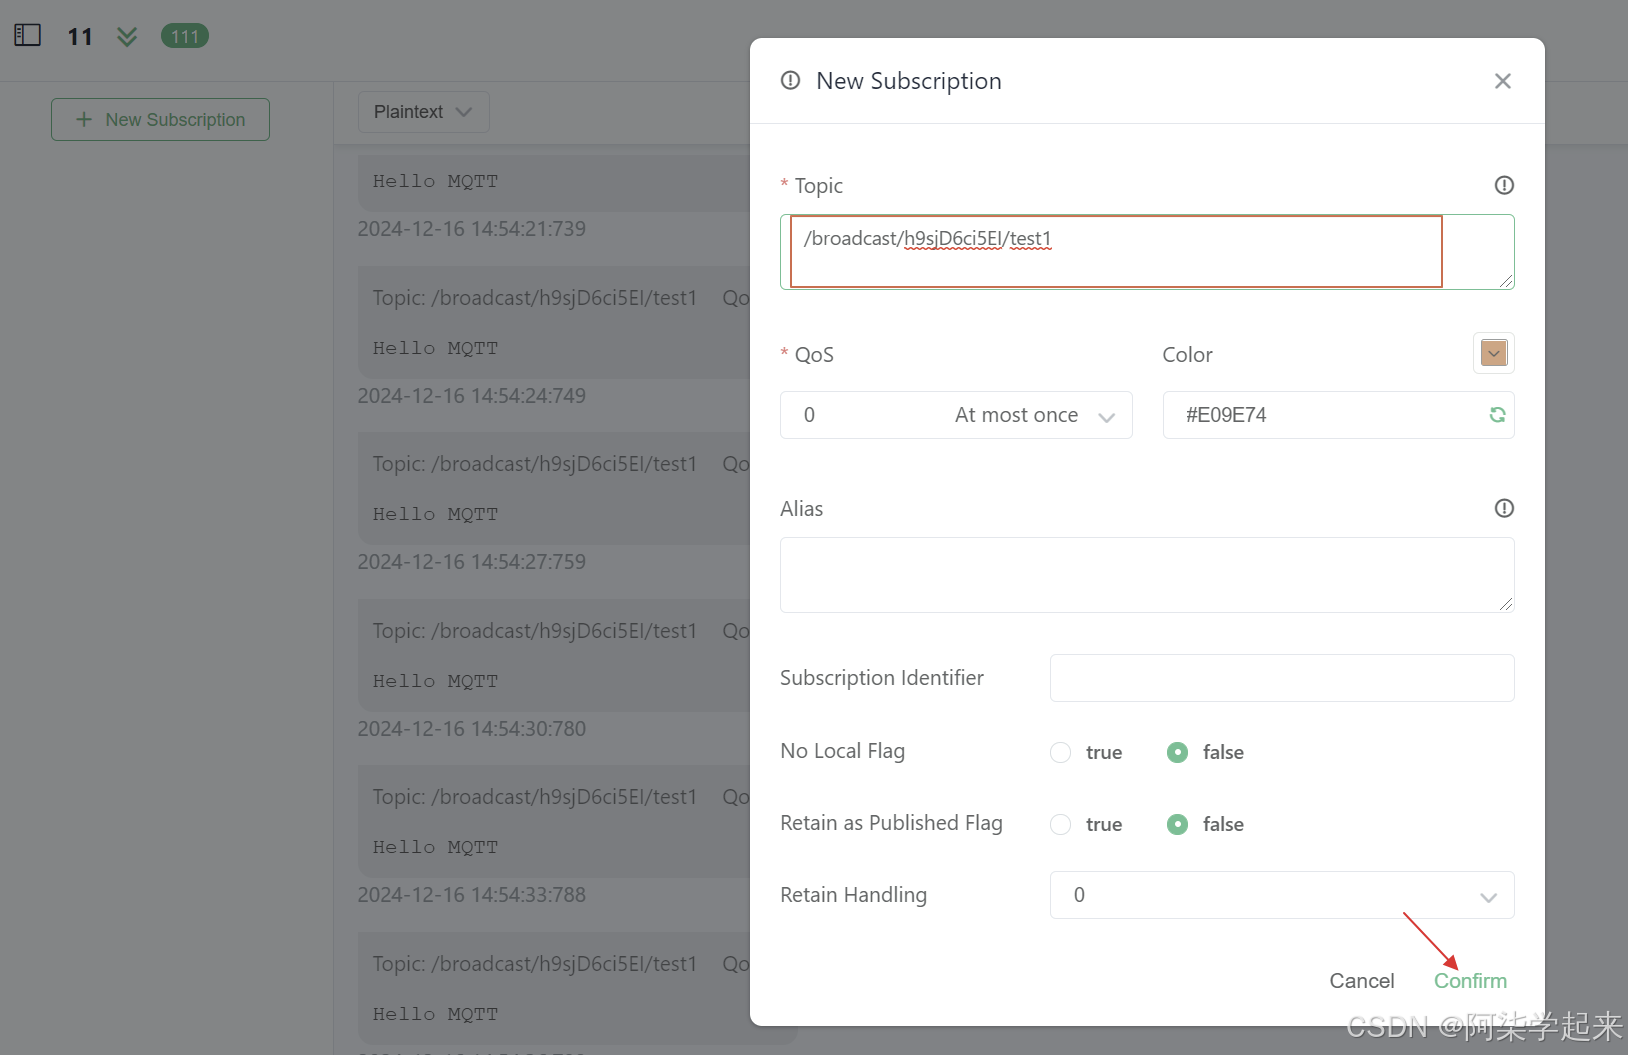Screen dimensions: 1628x1055
Task: Close the New Subscription dialog
Action: pyautogui.click(x=1502, y=81)
